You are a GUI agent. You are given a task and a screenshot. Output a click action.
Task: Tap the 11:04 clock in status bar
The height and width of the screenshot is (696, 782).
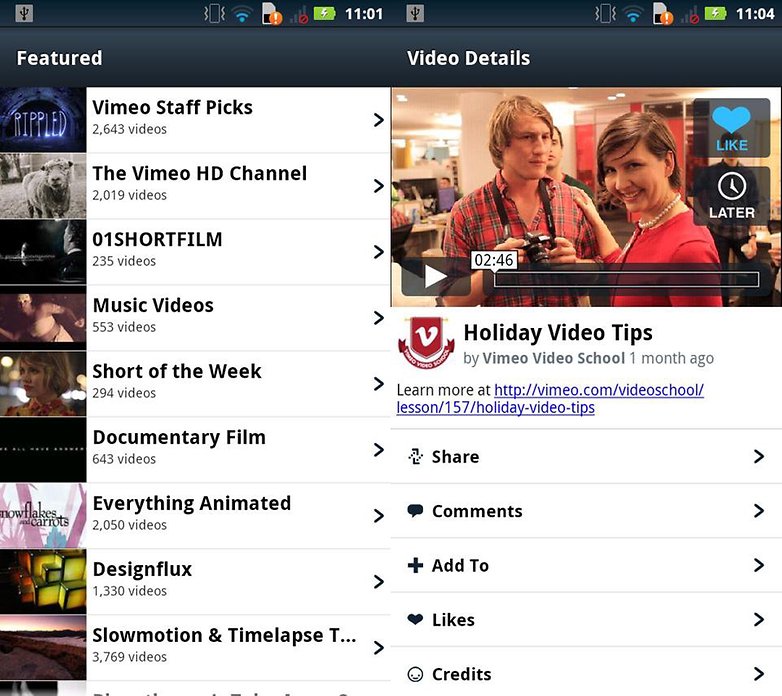tap(755, 13)
